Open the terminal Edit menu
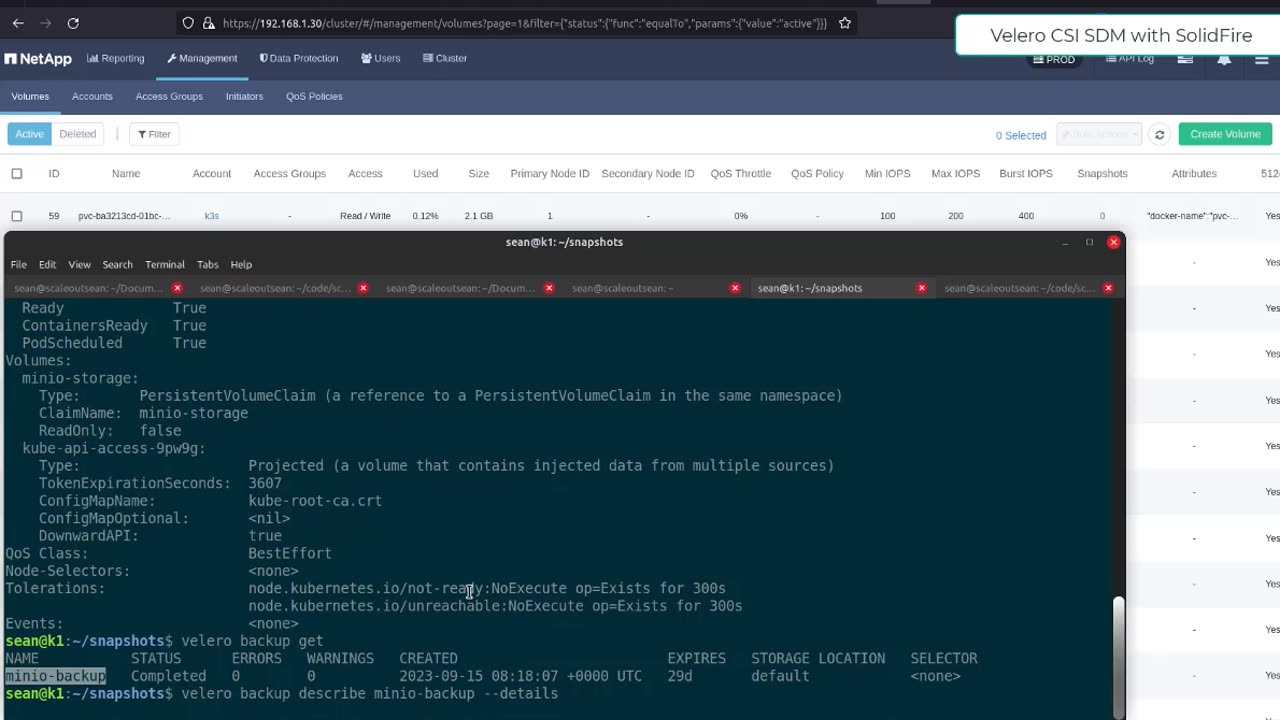The height and width of the screenshot is (720, 1280). (x=47, y=265)
